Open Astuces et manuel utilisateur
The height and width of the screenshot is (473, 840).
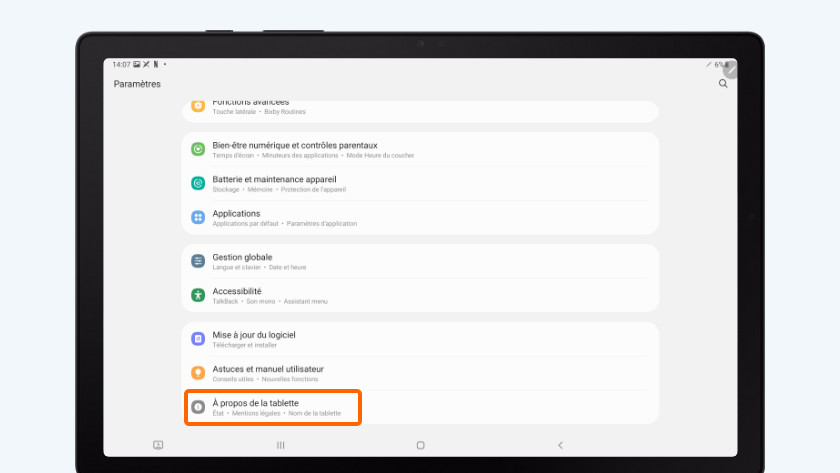(420, 373)
